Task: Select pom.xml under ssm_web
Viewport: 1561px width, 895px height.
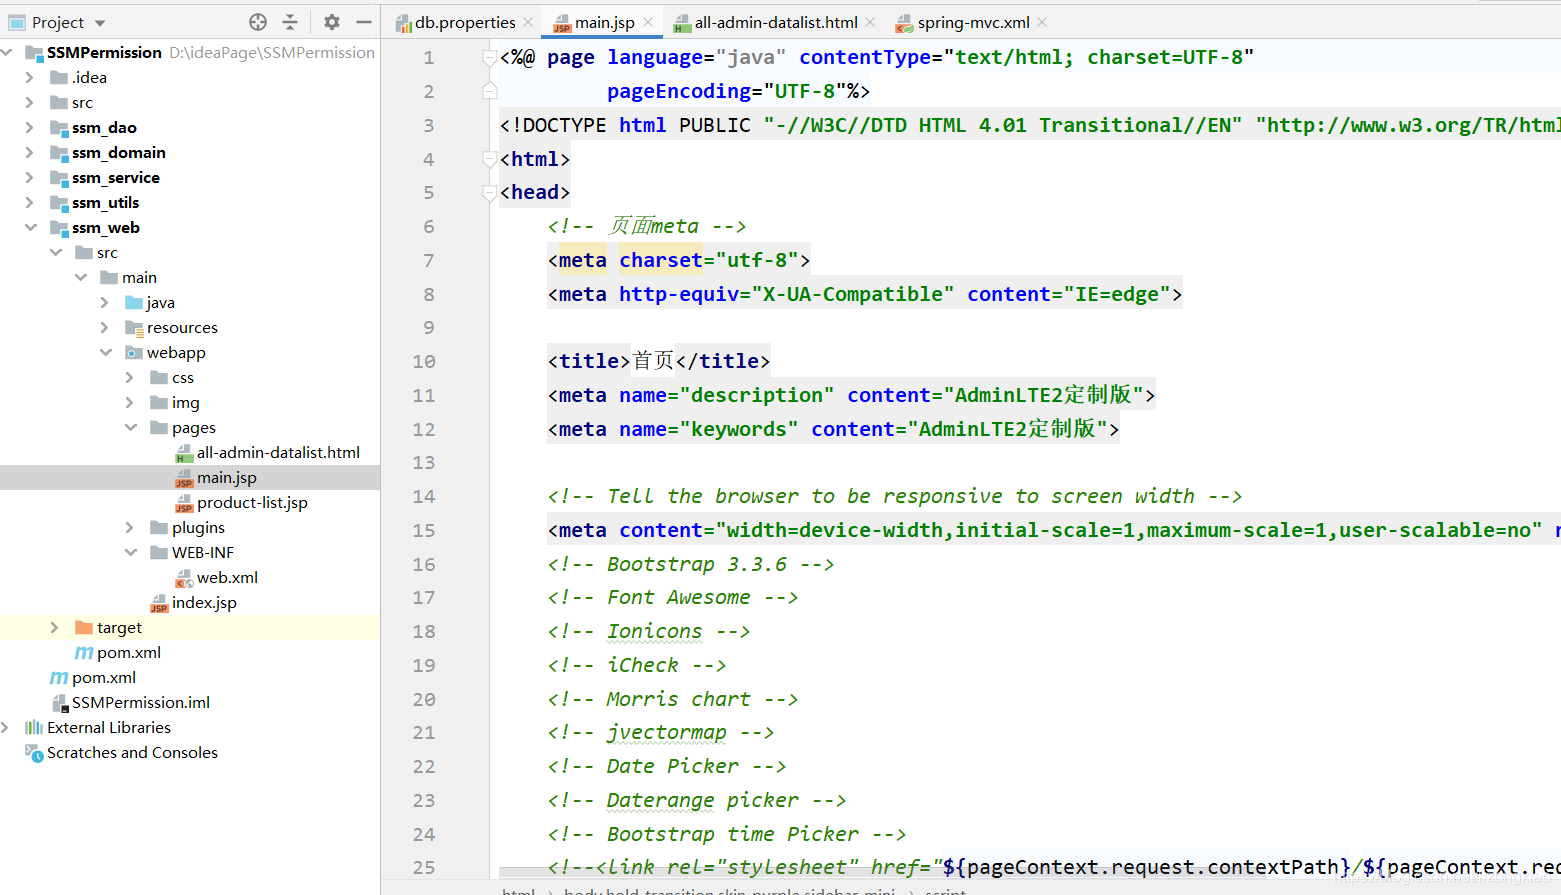Action: (x=129, y=652)
